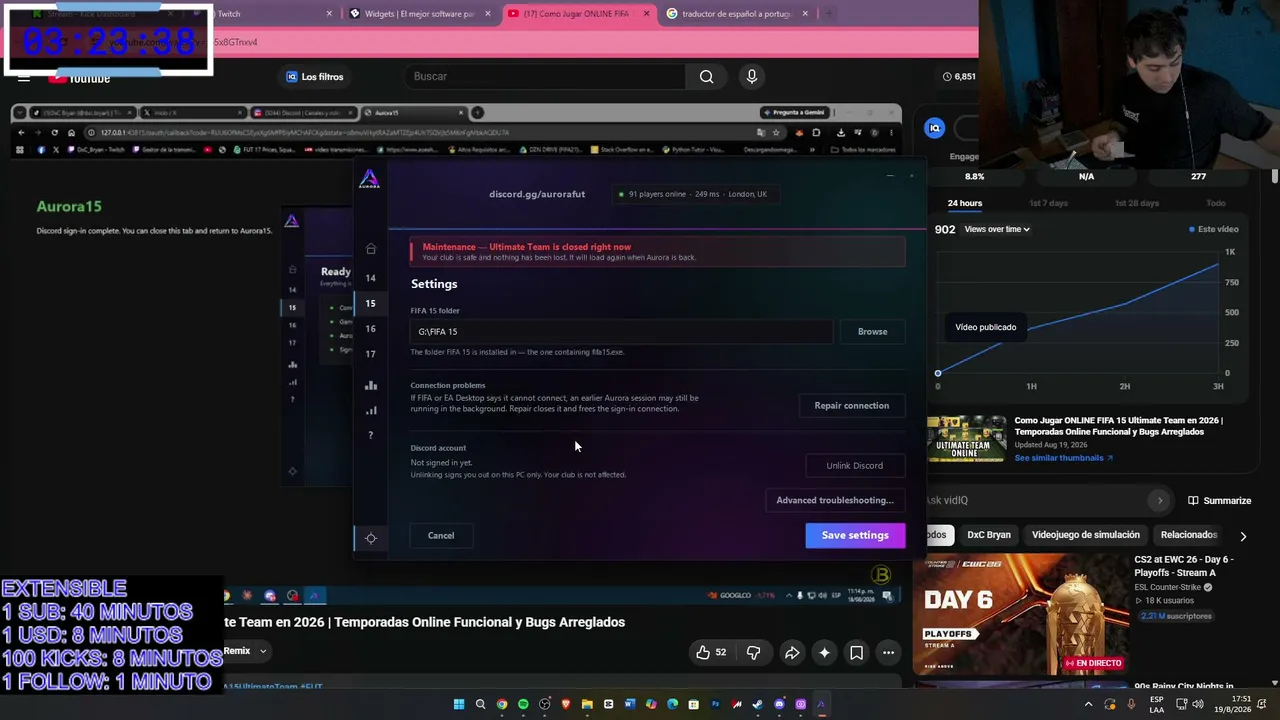Select FIFA 16 in Aurora sidebar
This screenshot has height=720, width=1280.
[370, 329]
